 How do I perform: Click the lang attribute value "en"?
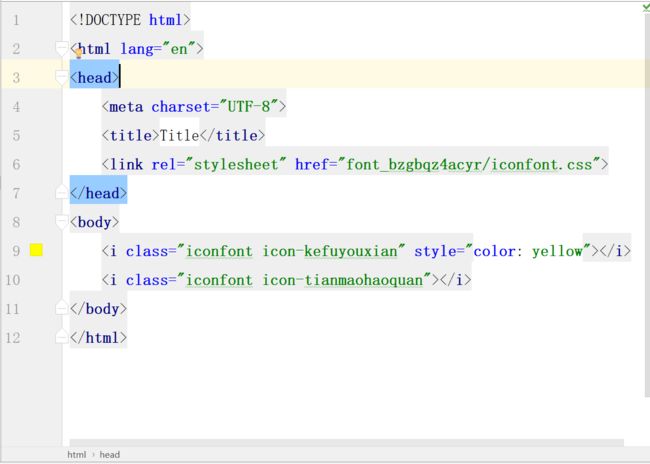pos(179,49)
